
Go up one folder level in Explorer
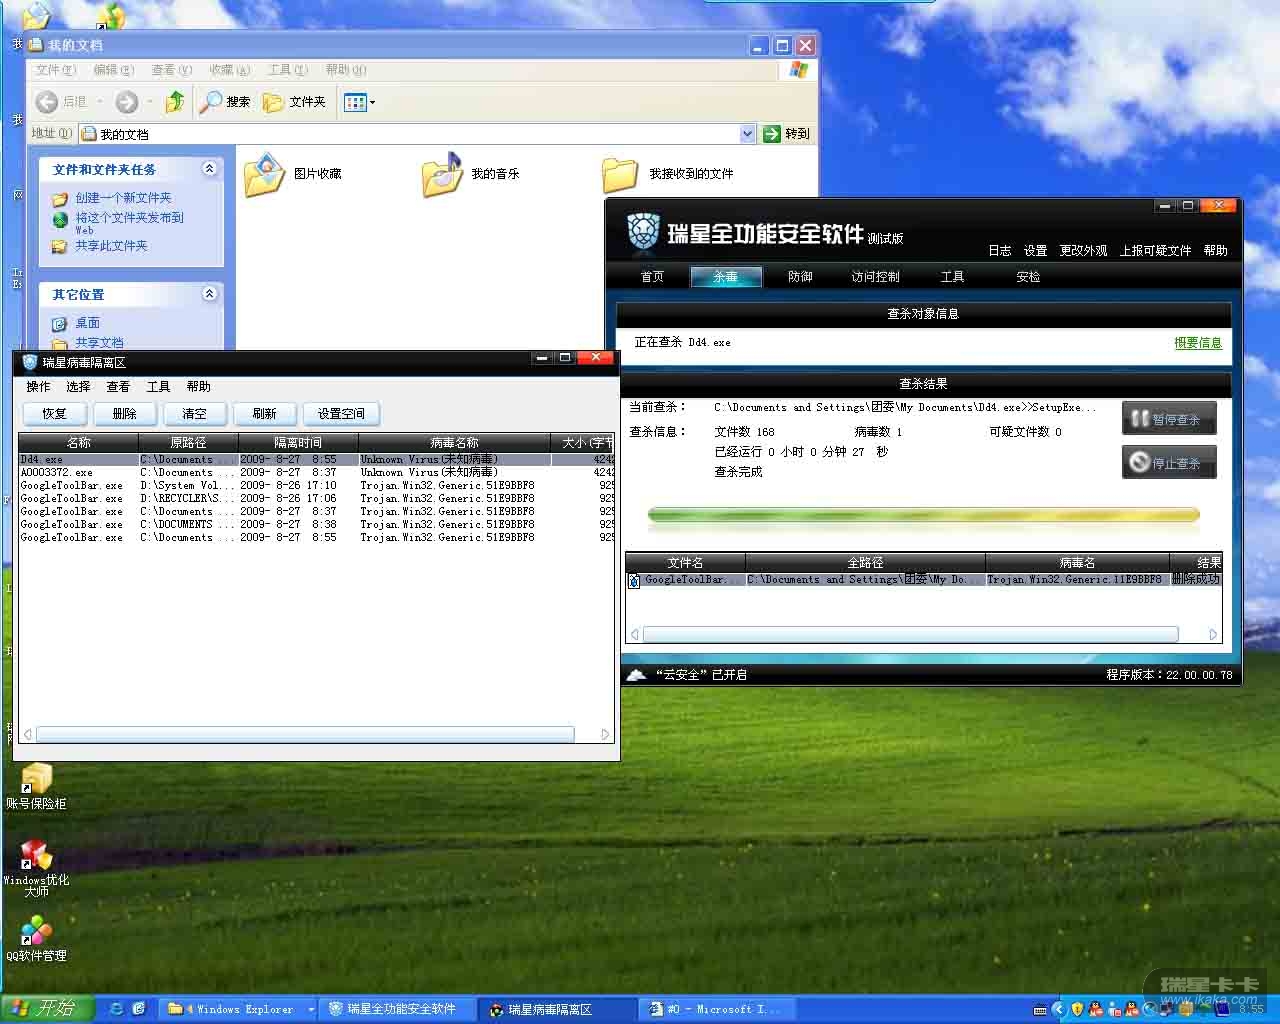(175, 101)
